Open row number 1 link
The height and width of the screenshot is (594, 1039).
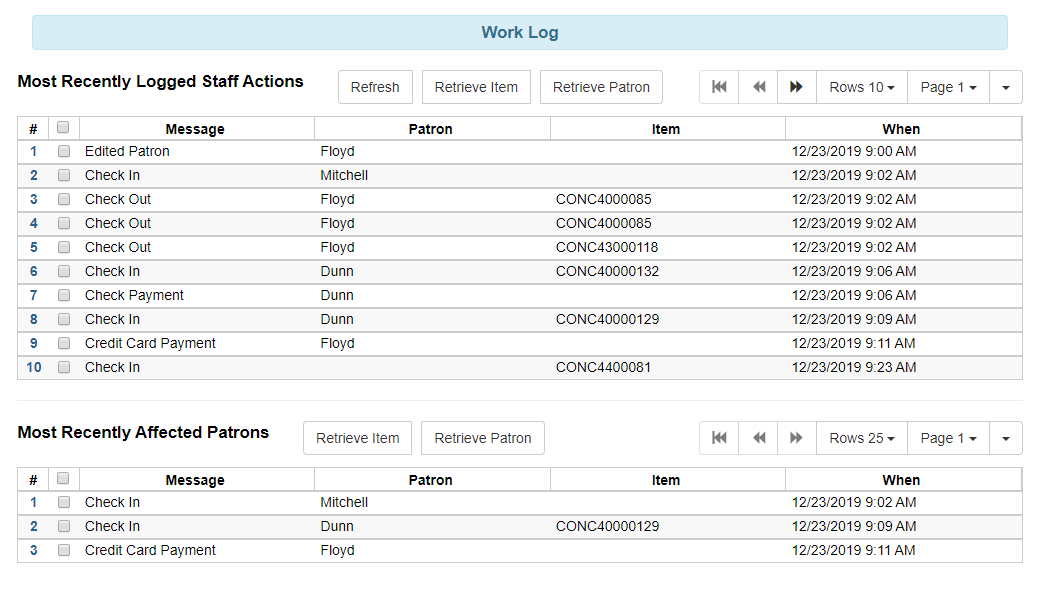(33, 151)
